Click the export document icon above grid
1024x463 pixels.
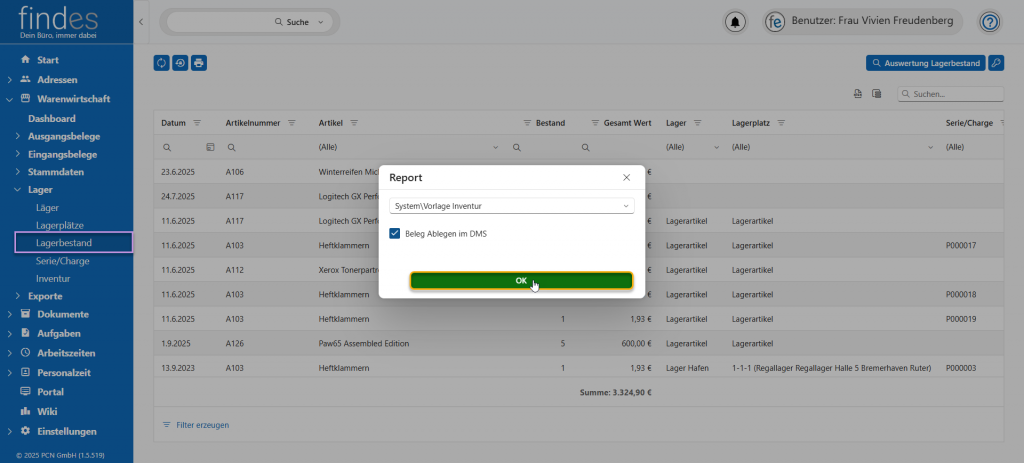click(858, 94)
